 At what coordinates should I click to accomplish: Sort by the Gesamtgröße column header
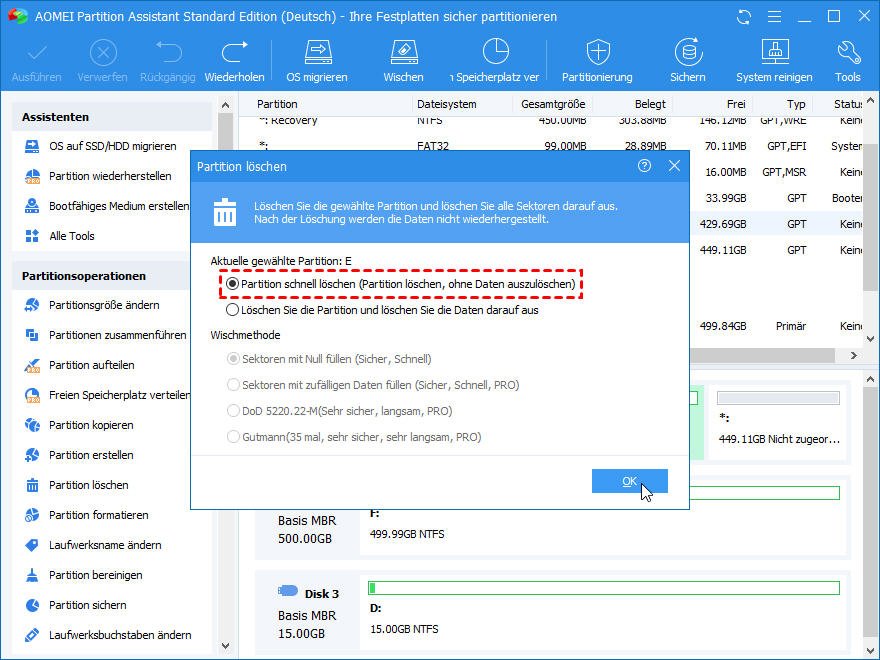coord(553,104)
